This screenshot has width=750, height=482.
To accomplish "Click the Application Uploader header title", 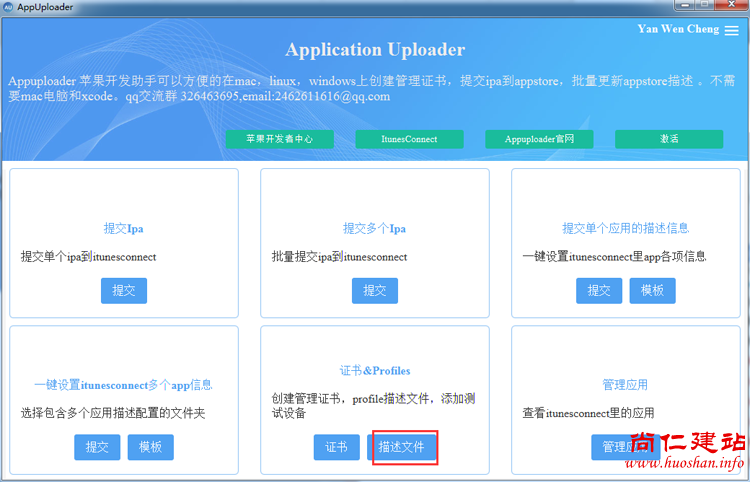I will tap(375, 50).
